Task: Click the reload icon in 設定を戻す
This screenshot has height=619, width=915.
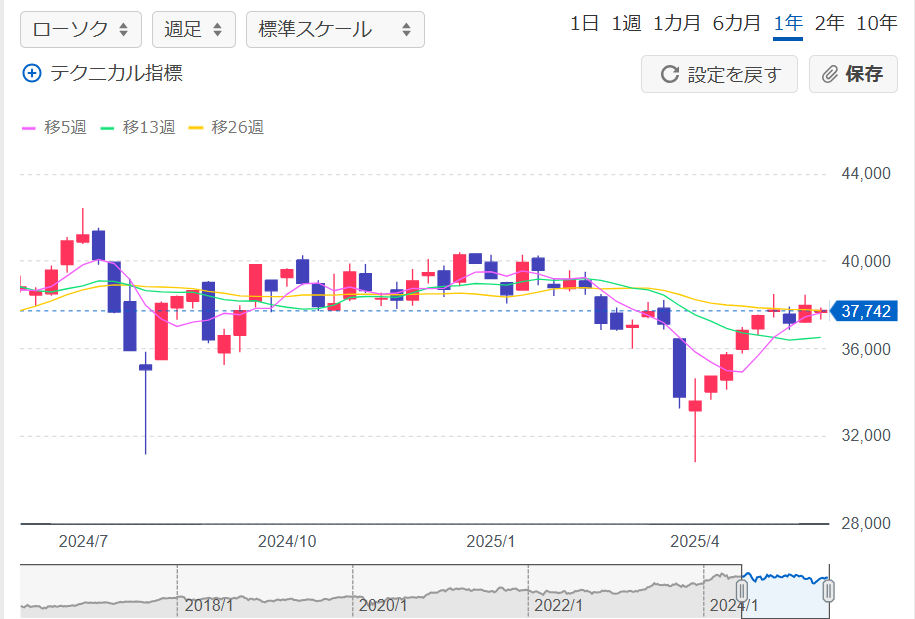Action: point(670,74)
